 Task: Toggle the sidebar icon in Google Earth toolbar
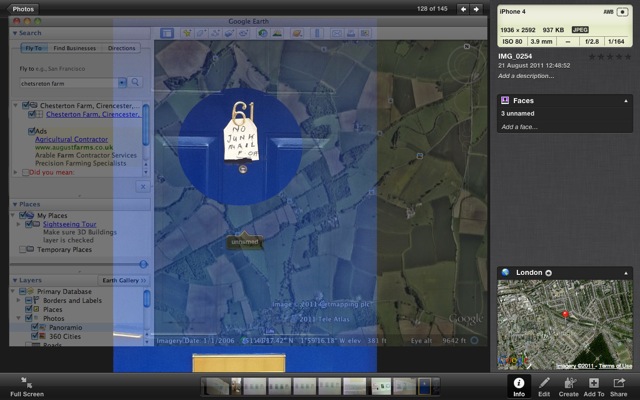[x=167, y=33]
